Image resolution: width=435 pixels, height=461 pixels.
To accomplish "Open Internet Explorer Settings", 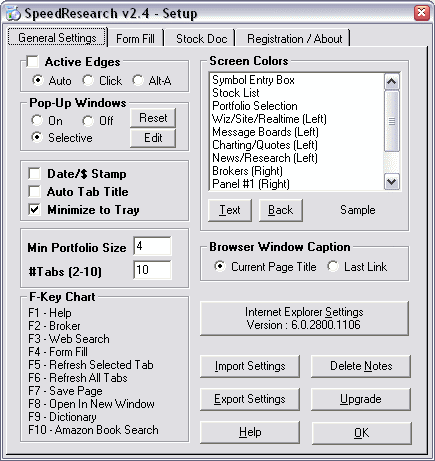I will click(x=304, y=318).
